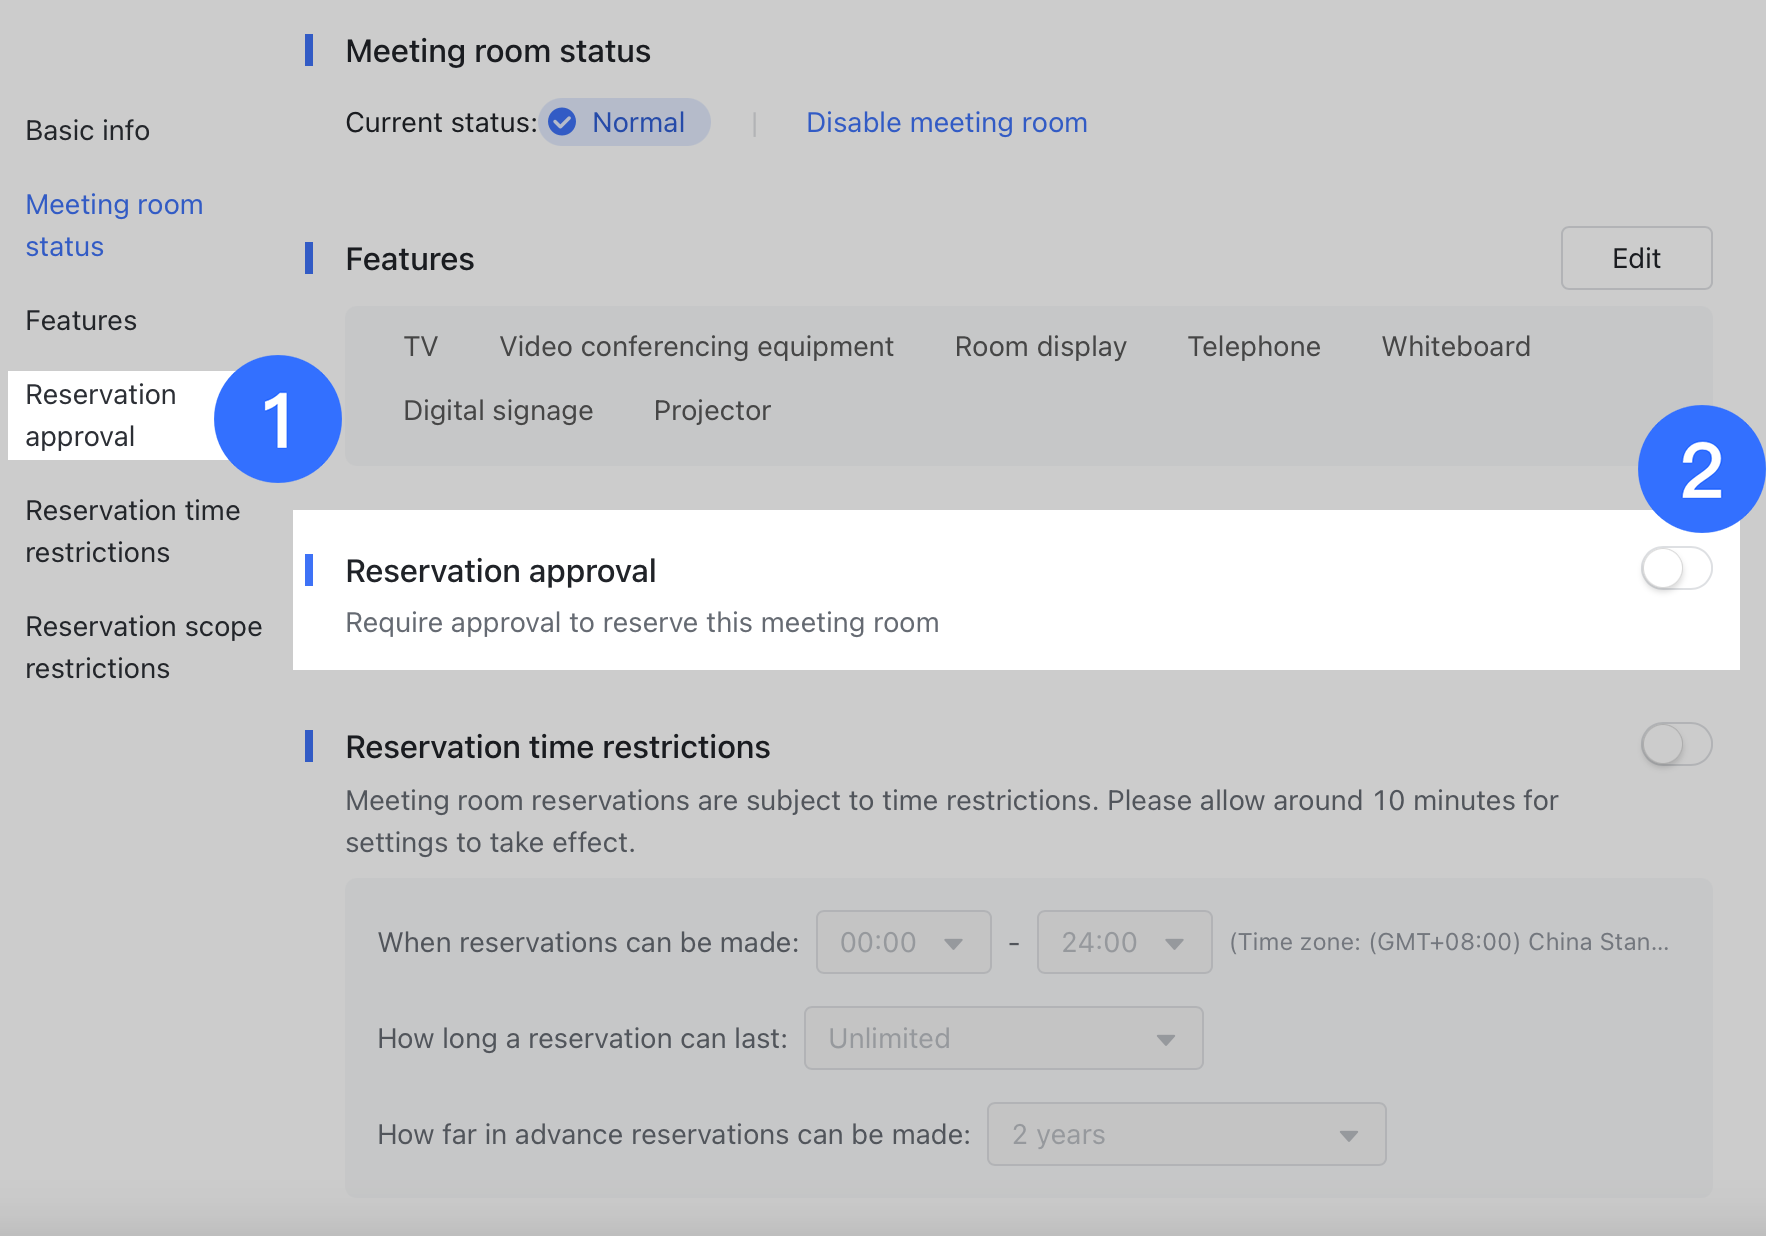The width and height of the screenshot is (1766, 1236).
Task: Click the Room display feature
Action: click(x=1040, y=346)
